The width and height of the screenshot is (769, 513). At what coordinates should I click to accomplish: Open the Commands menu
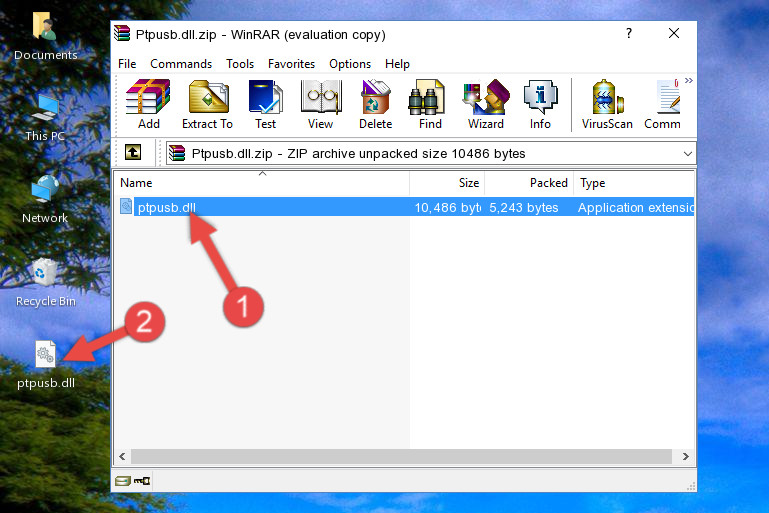pos(181,64)
